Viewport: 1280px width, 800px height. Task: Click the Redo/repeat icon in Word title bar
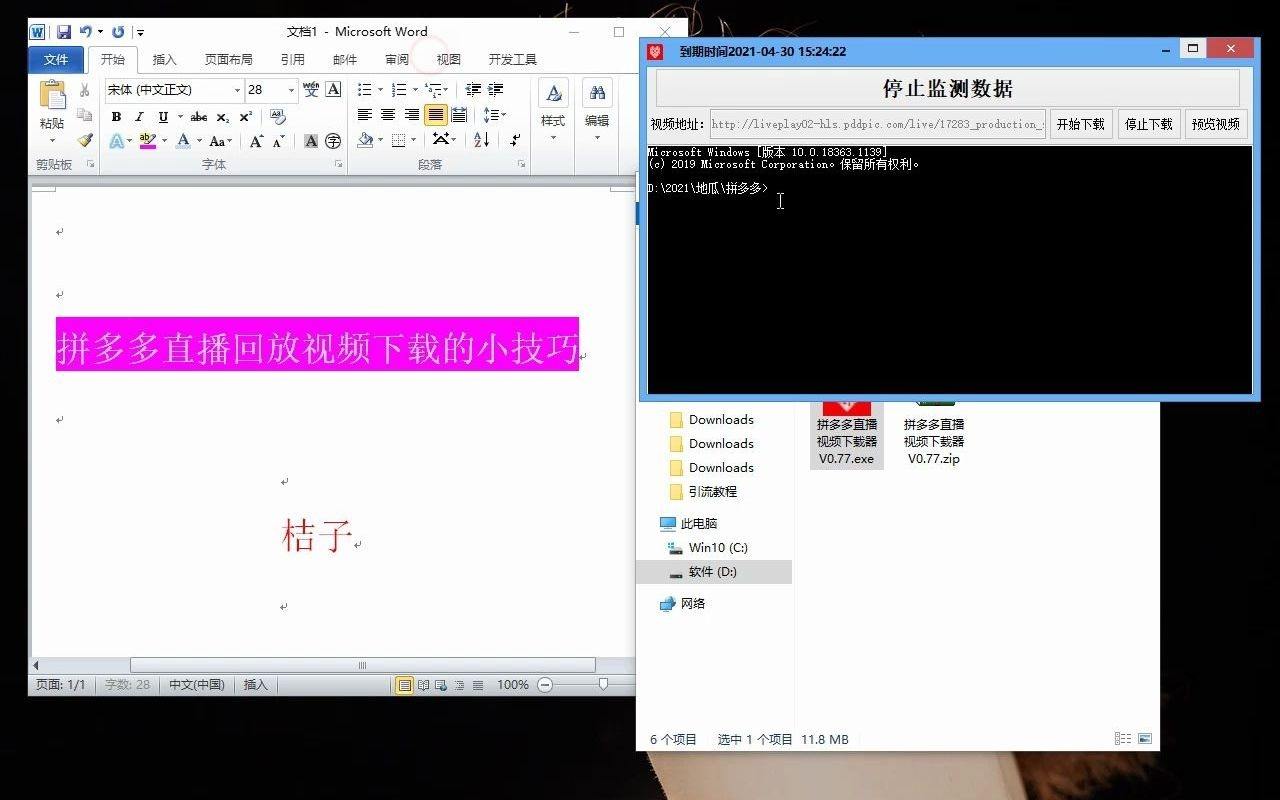coord(118,32)
